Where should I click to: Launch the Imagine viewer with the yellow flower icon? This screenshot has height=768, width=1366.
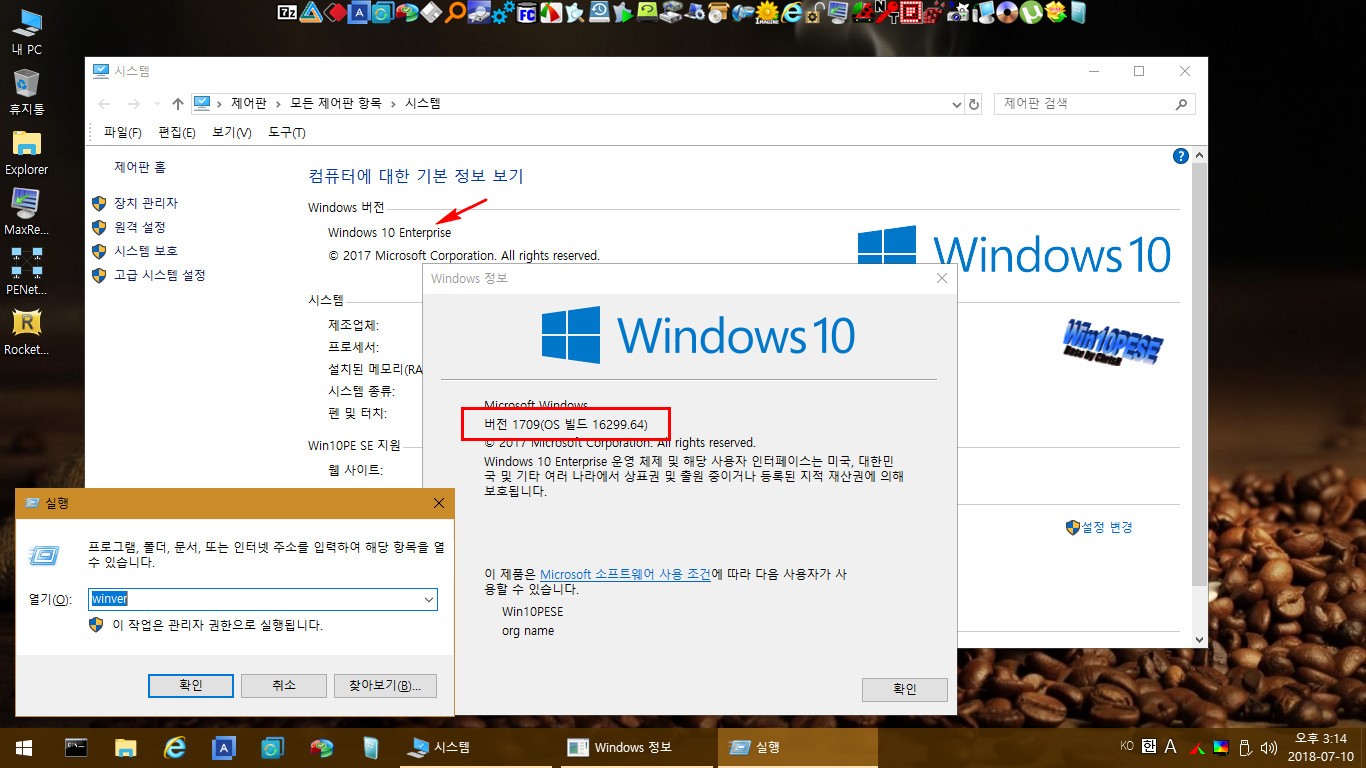(767, 12)
